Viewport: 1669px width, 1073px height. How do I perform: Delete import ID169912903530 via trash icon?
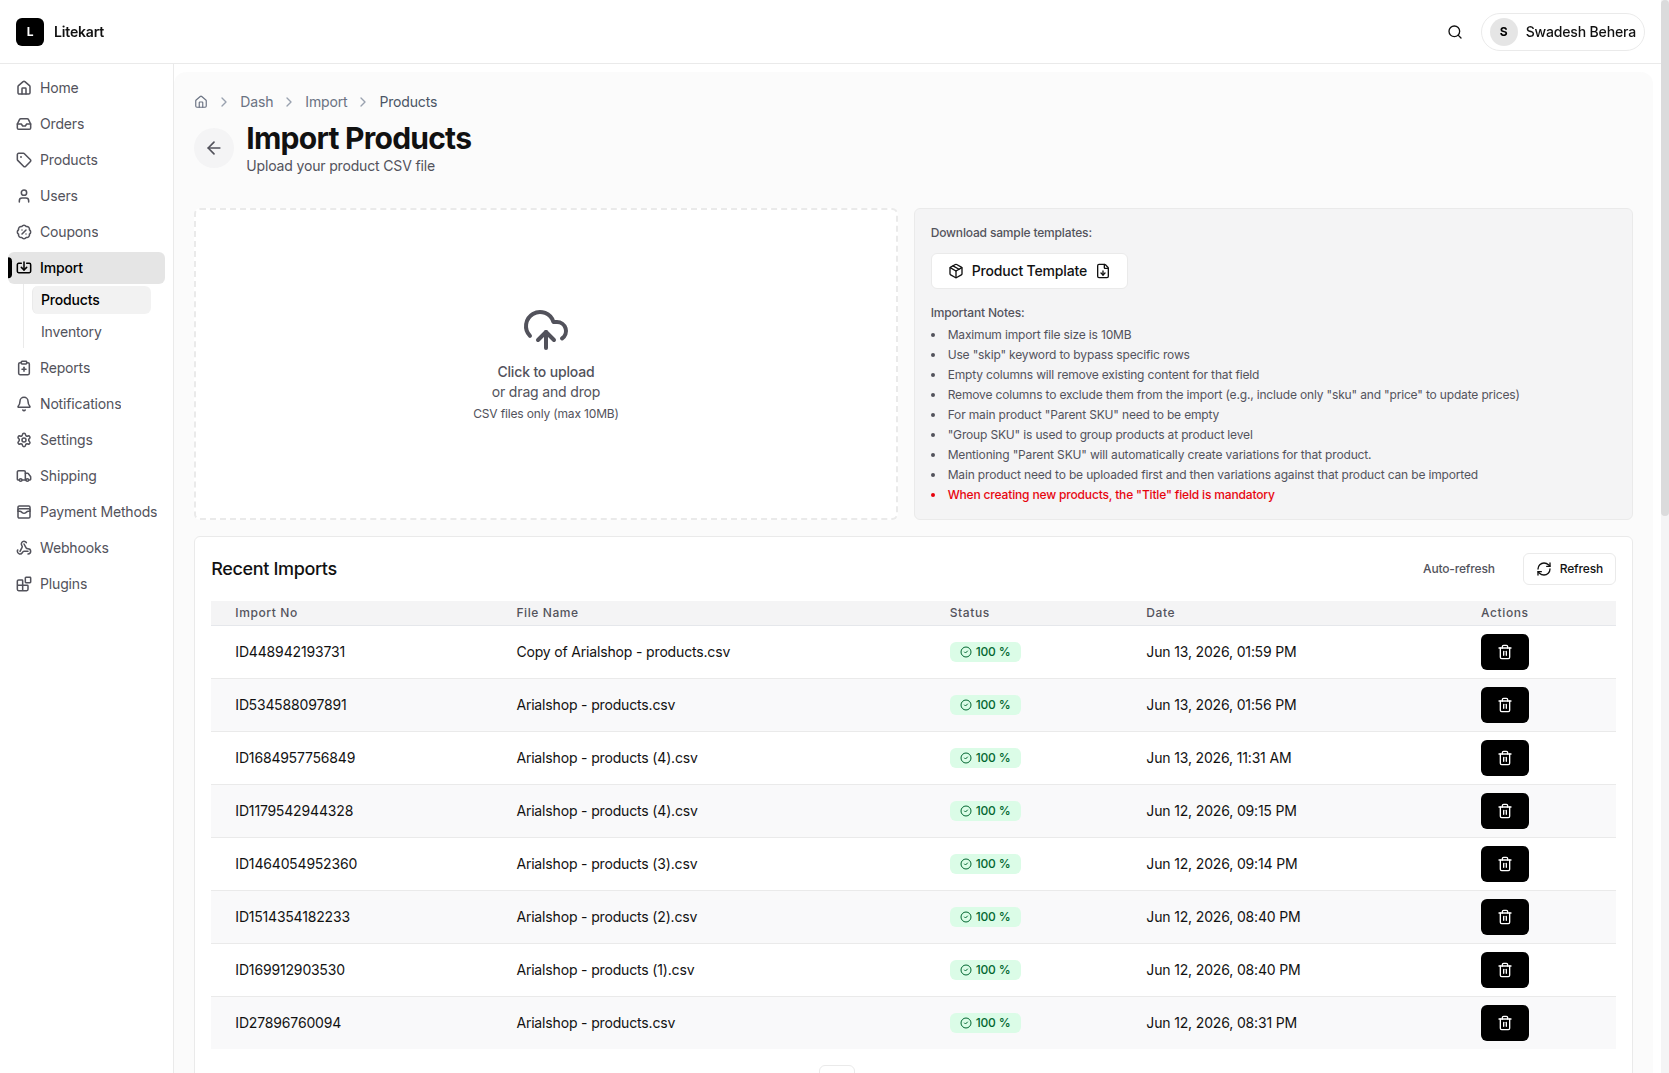[1504, 970]
